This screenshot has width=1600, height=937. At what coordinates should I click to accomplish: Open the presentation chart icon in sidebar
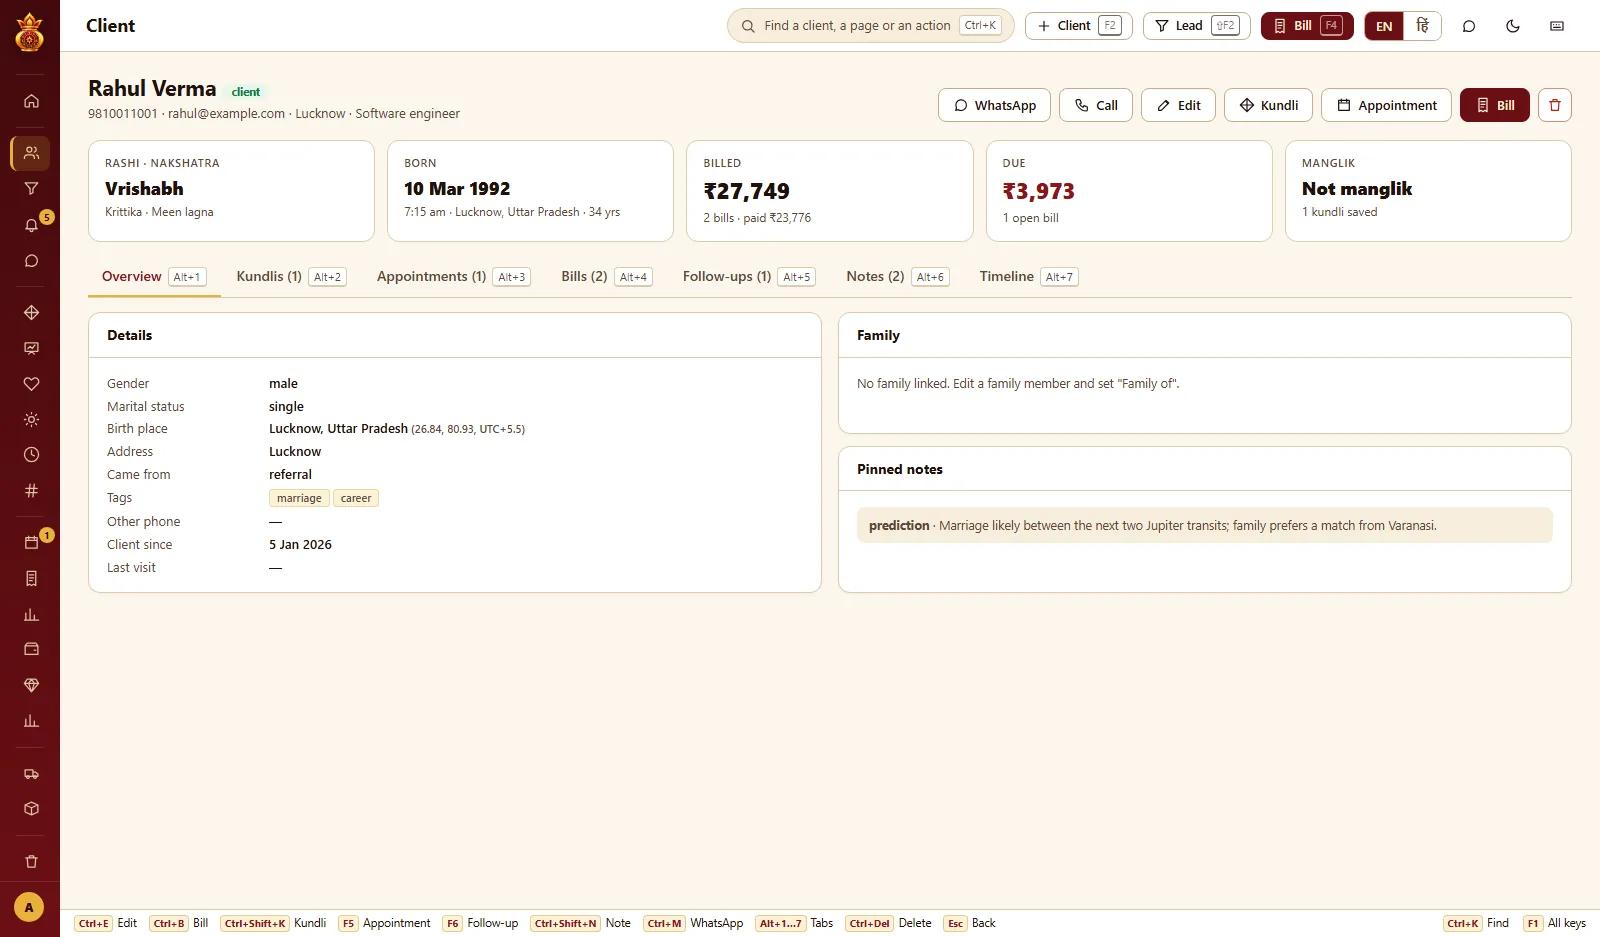pyautogui.click(x=31, y=348)
